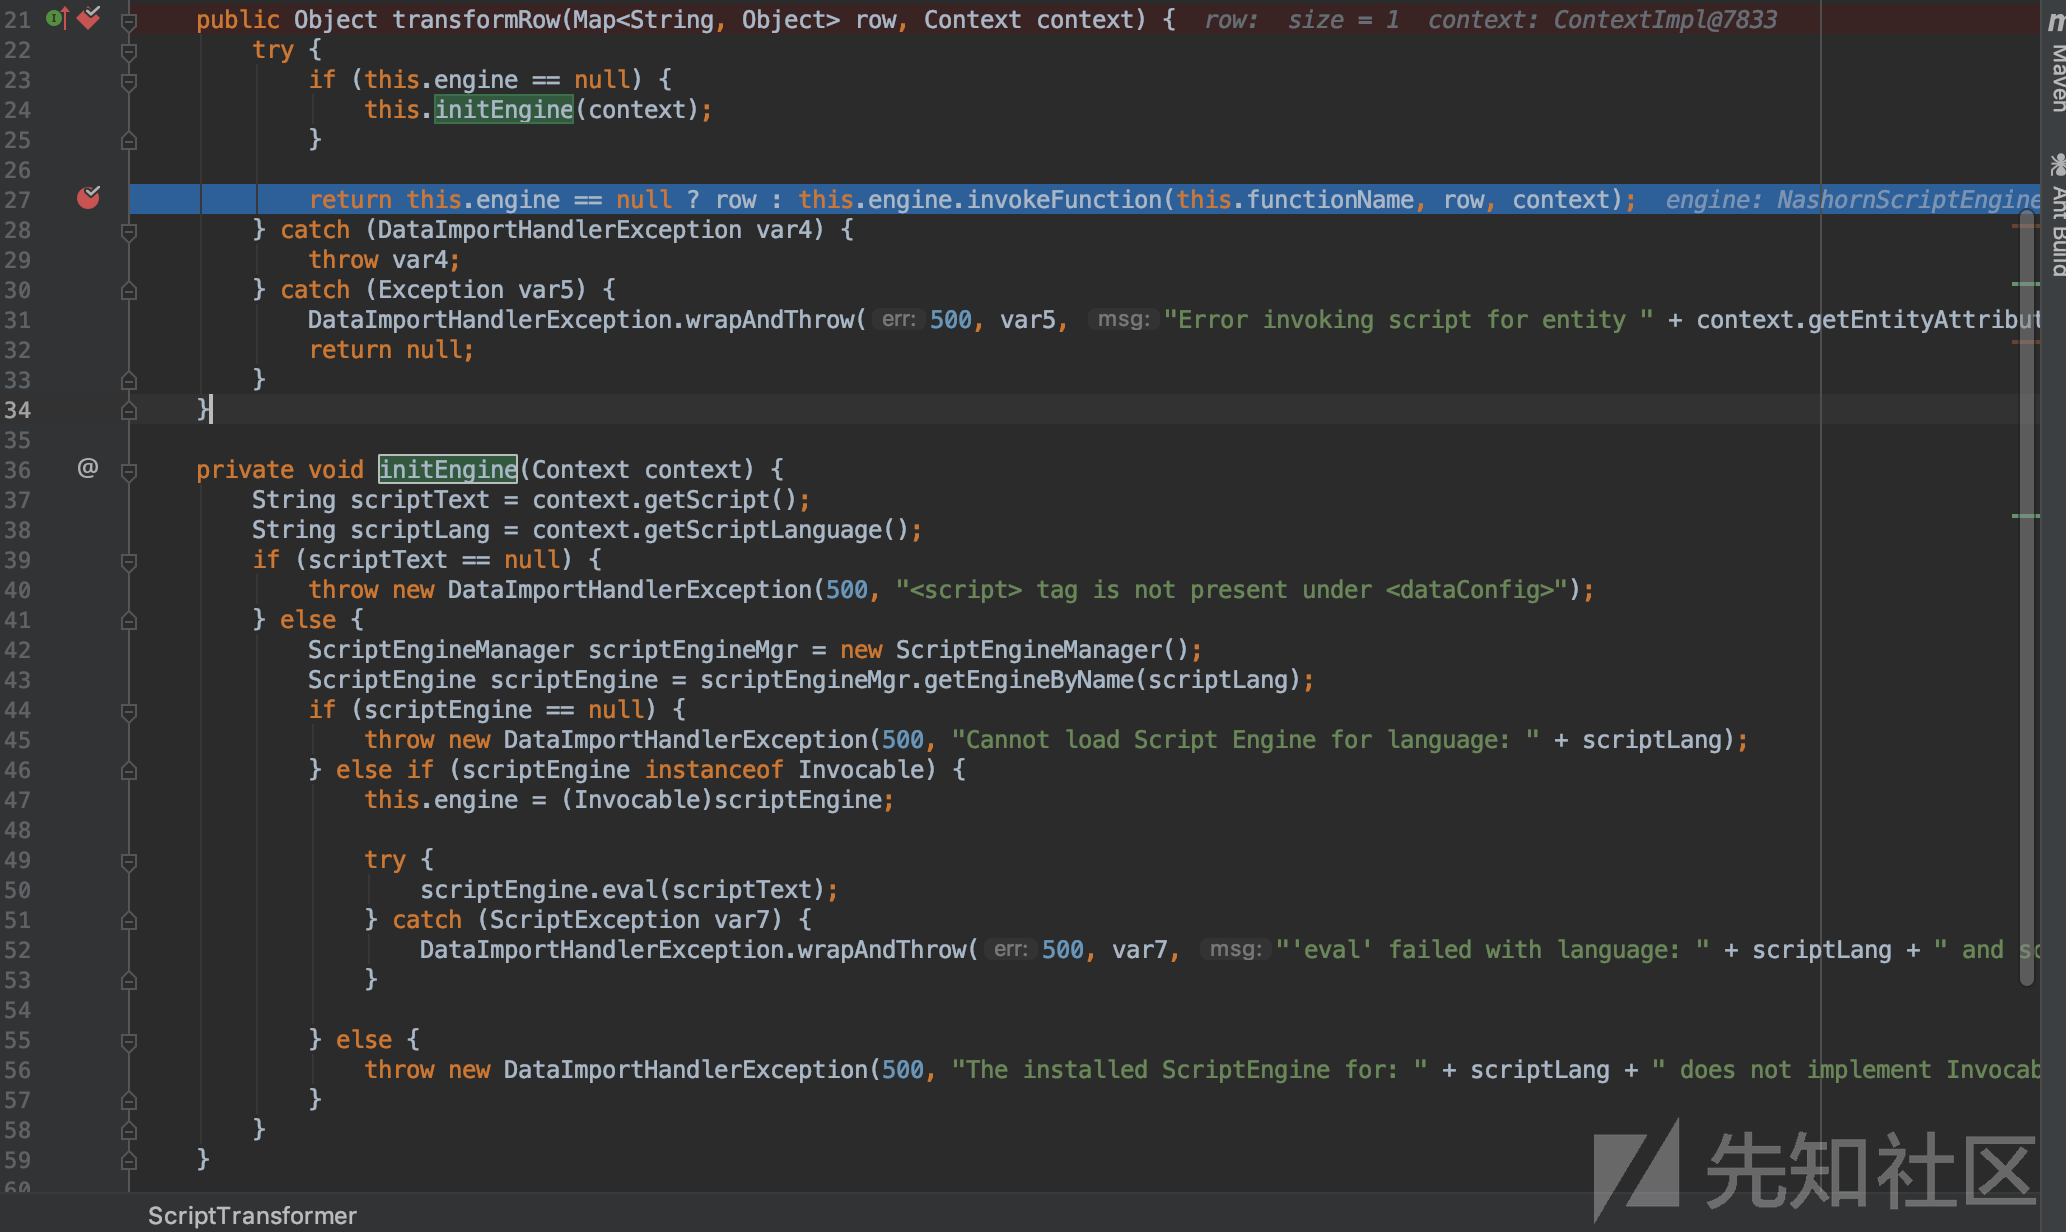The image size is (2066, 1232).
Task: Collapse the initEngine method on line 36
Action: tap(129, 470)
